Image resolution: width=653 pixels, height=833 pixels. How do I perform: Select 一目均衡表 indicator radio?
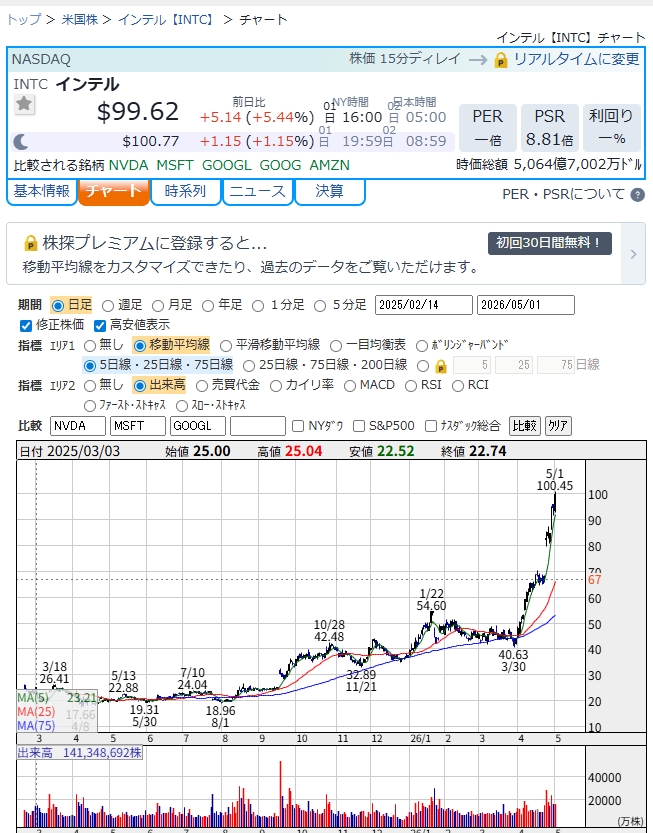pyautogui.click(x=336, y=346)
